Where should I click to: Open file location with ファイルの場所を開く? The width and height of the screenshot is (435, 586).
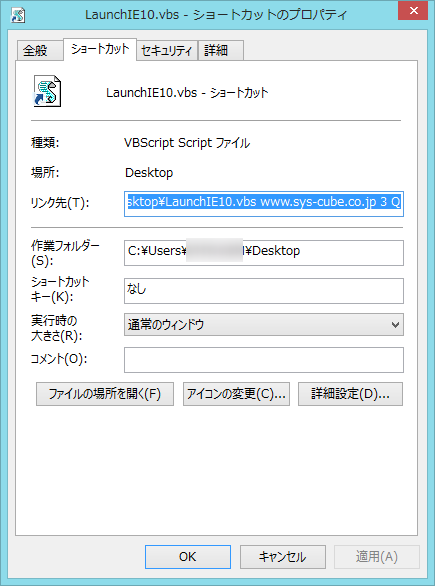[105, 394]
